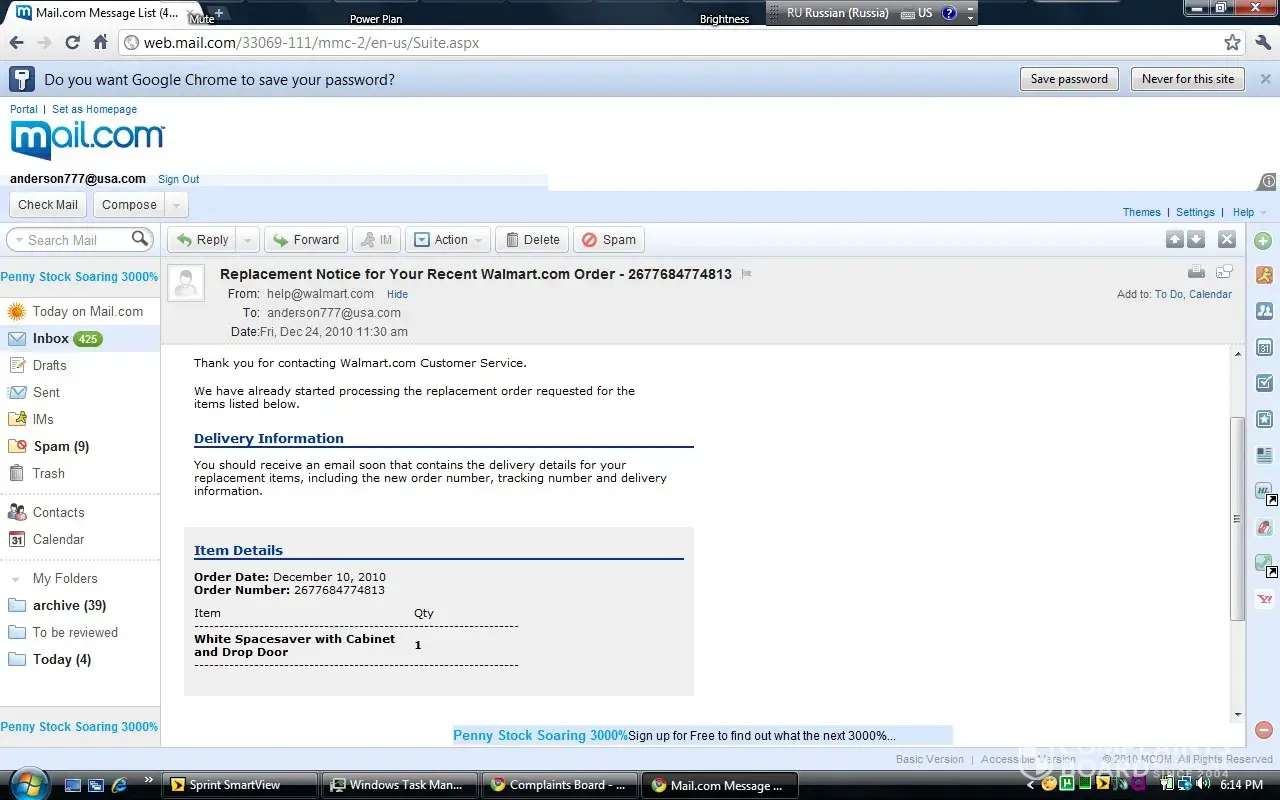Flag this Walmart replacement notice email
The width and height of the screenshot is (1280, 800).
point(746,274)
